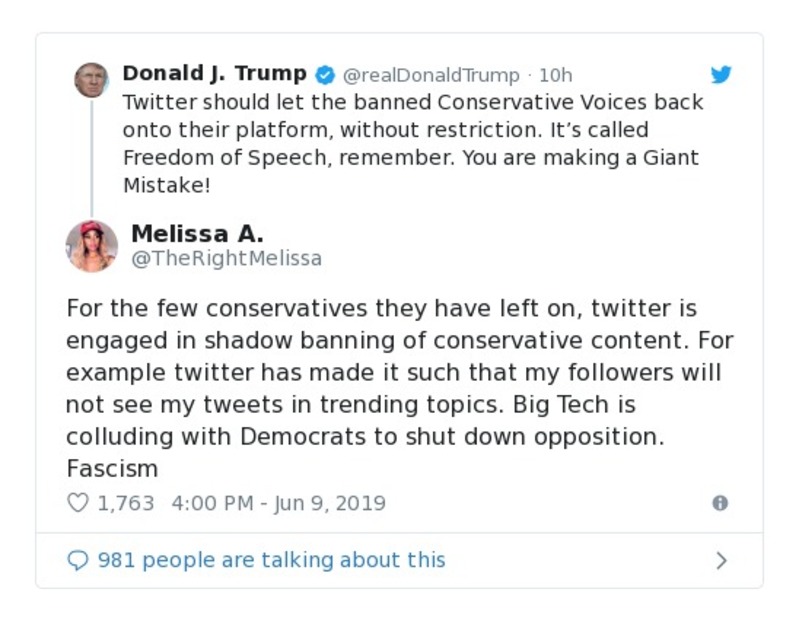This screenshot has height=624, width=799.
Task: Click Trump's quoted tweet text about Freedom of Speech
Action: (x=412, y=144)
